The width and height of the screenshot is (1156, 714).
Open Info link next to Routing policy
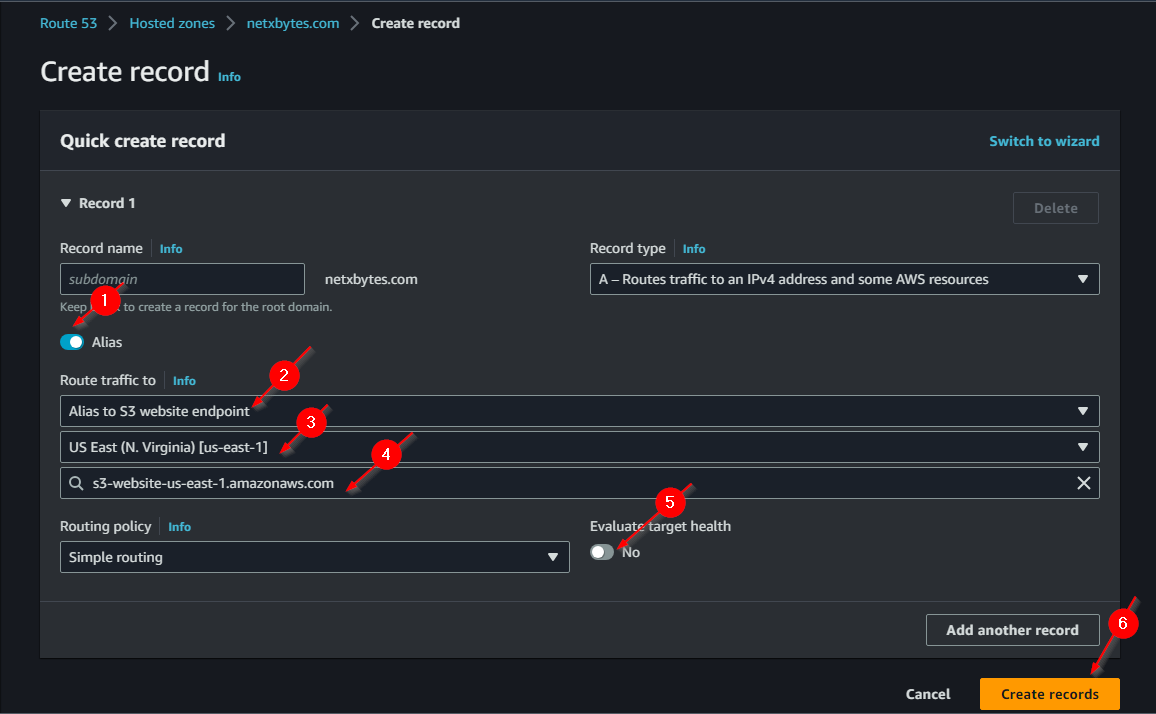point(179,527)
